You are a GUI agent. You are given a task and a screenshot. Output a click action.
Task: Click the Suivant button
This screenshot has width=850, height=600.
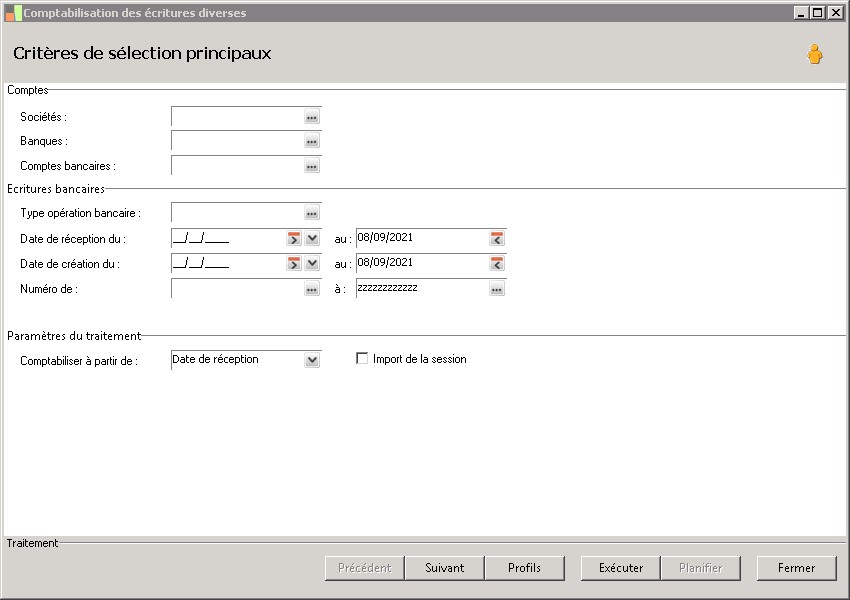pyautogui.click(x=445, y=568)
